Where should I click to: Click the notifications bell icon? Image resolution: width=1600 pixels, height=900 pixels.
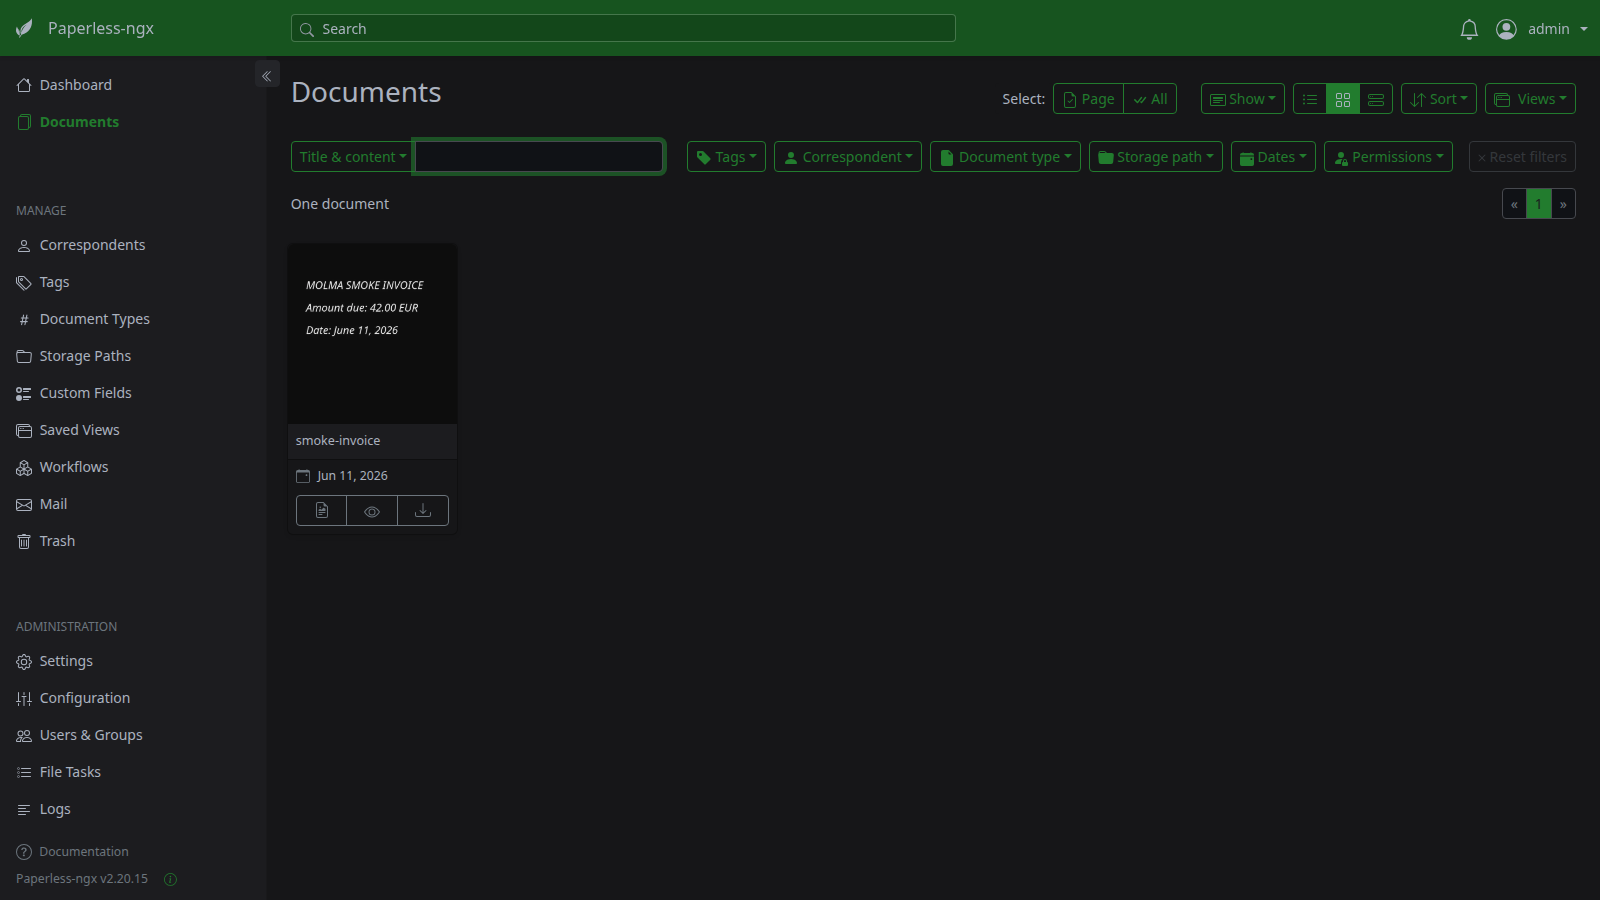coord(1469,29)
